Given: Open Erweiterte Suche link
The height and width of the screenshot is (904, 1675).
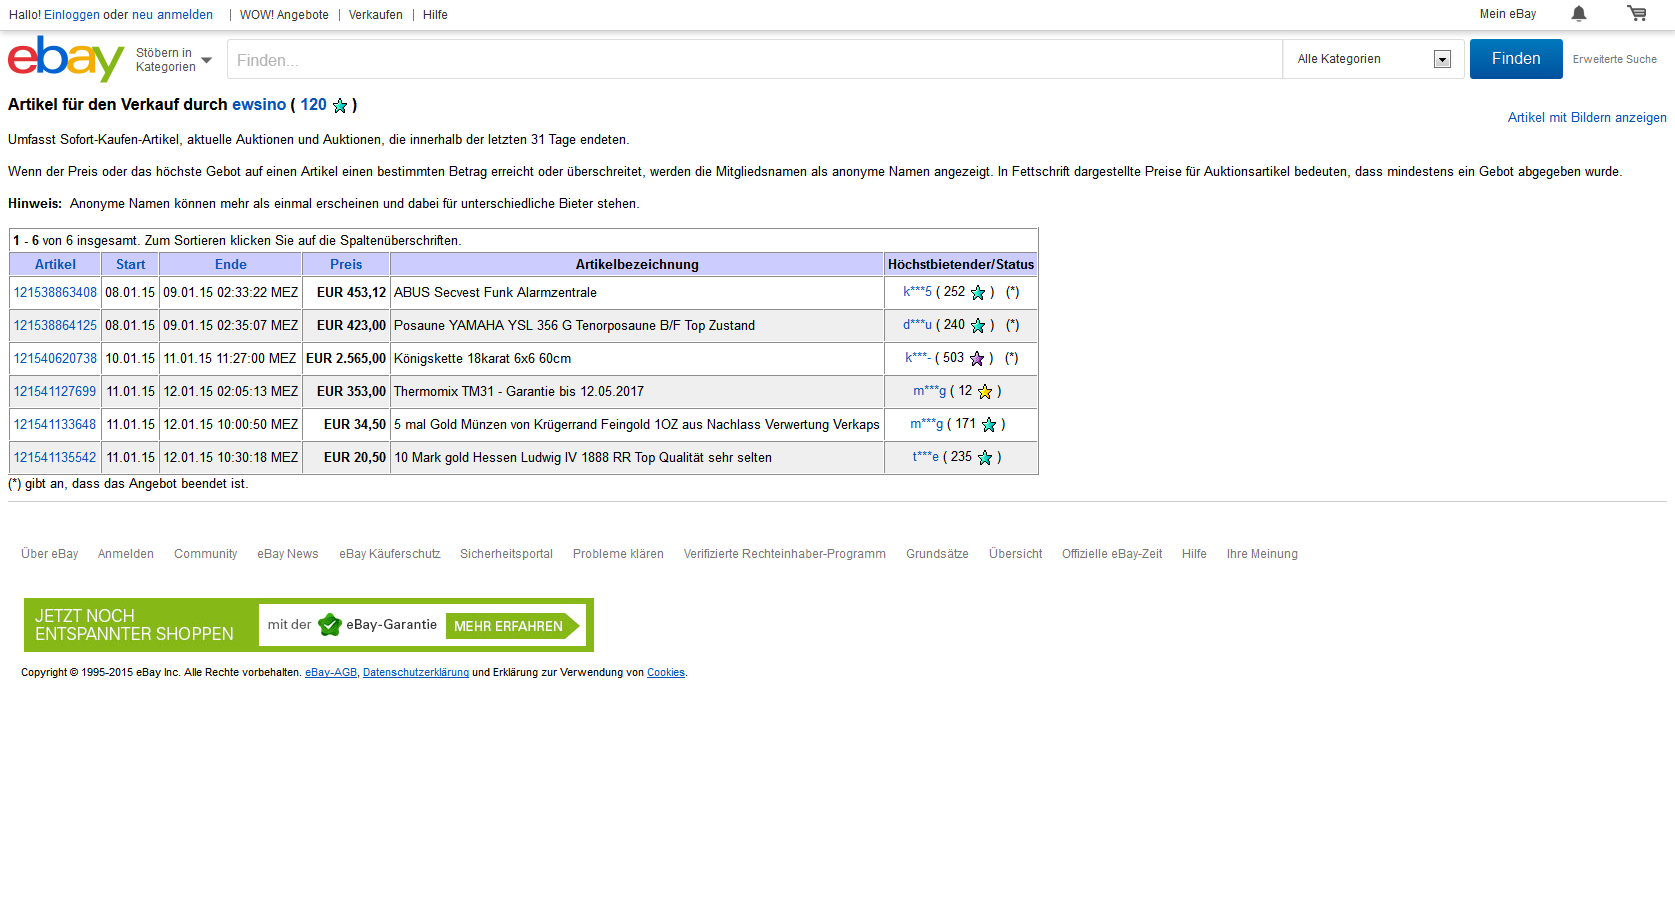Looking at the screenshot, I should pyautogui.click(x=1615, y=59).
